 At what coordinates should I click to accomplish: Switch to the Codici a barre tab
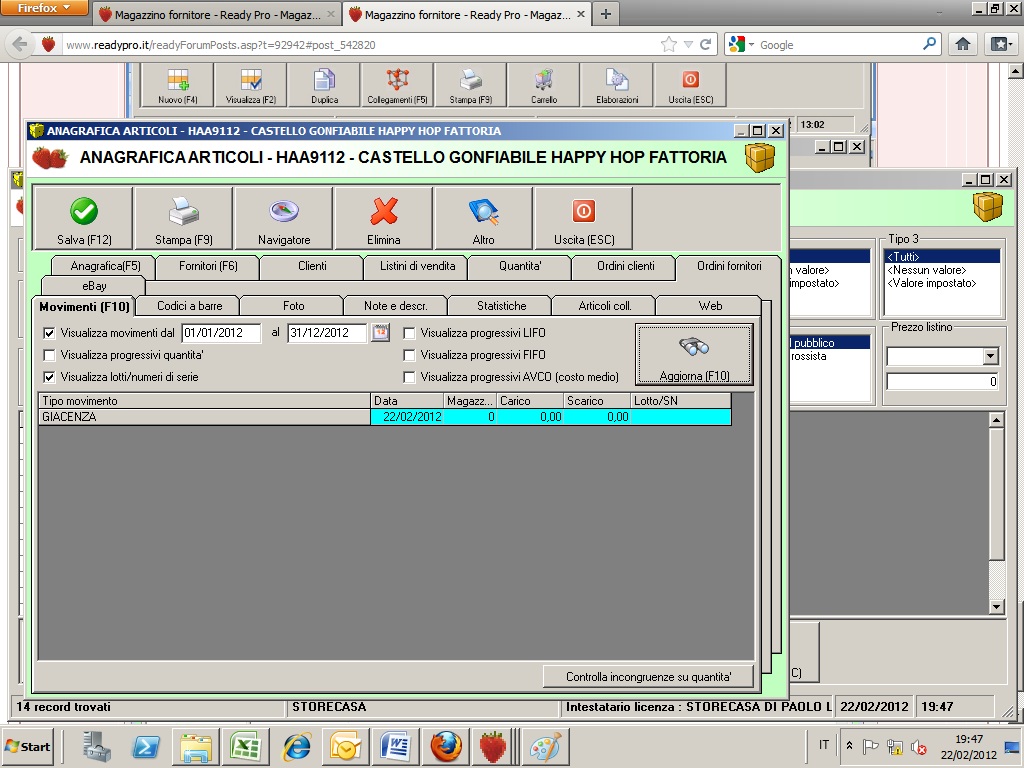tap(189, 306)
